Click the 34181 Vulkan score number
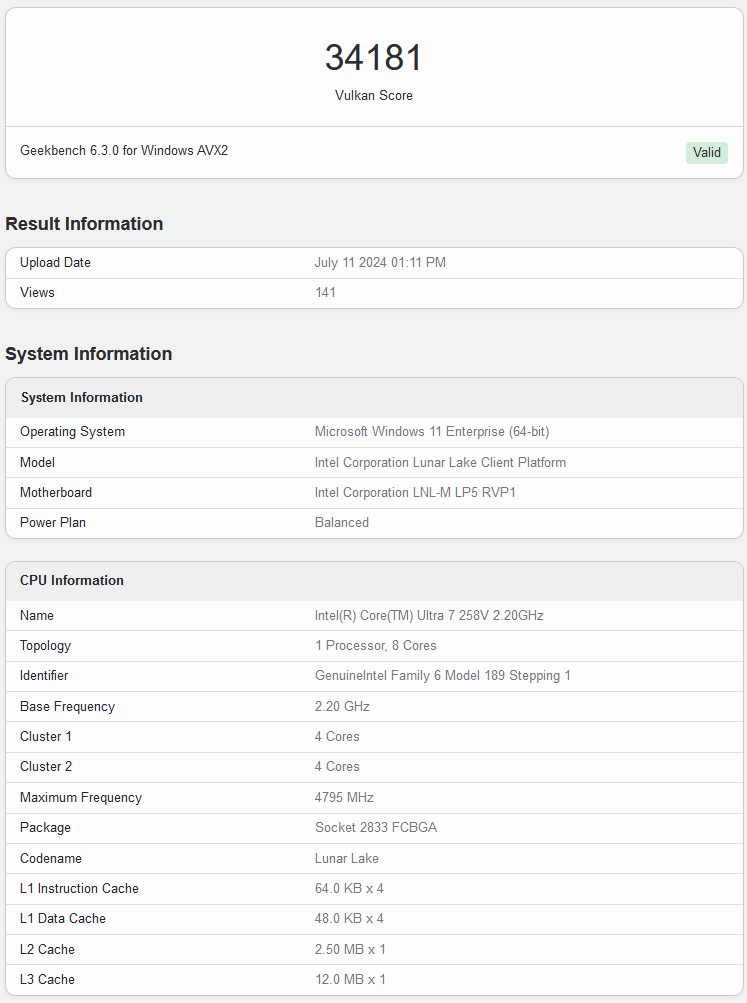 coord(373,58)
